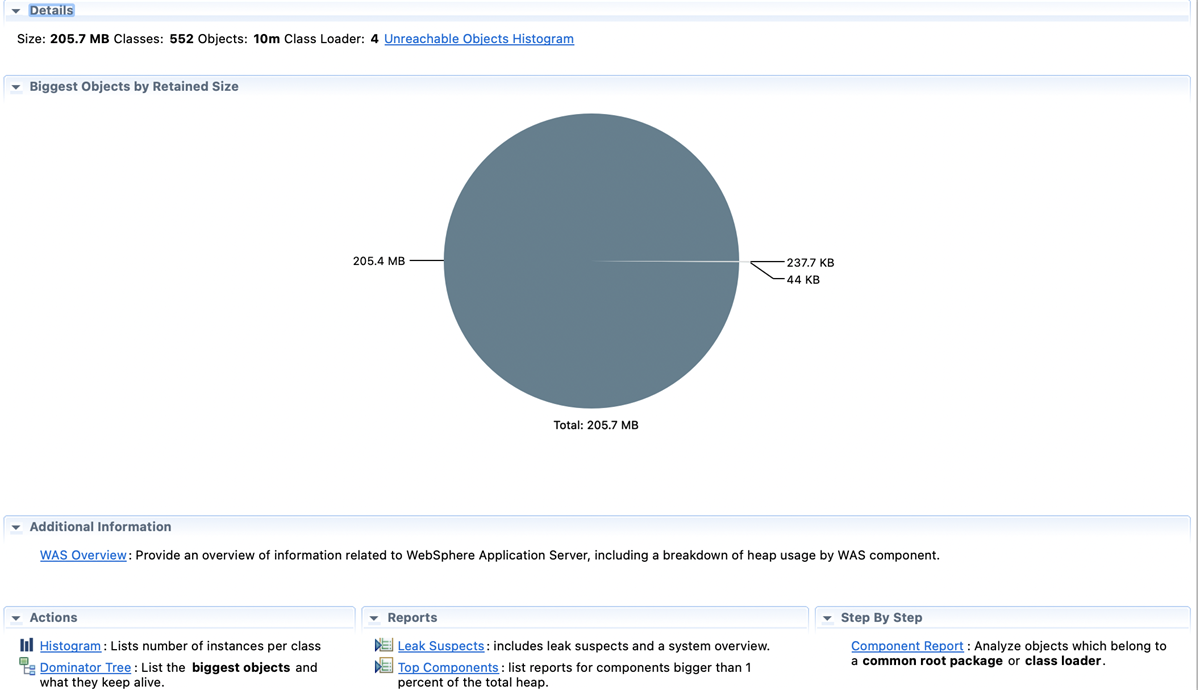Image resolution: width=1200 pixels, height=690 pixels.
Task: Click the Top Components report icon
Action: (384, 666)
